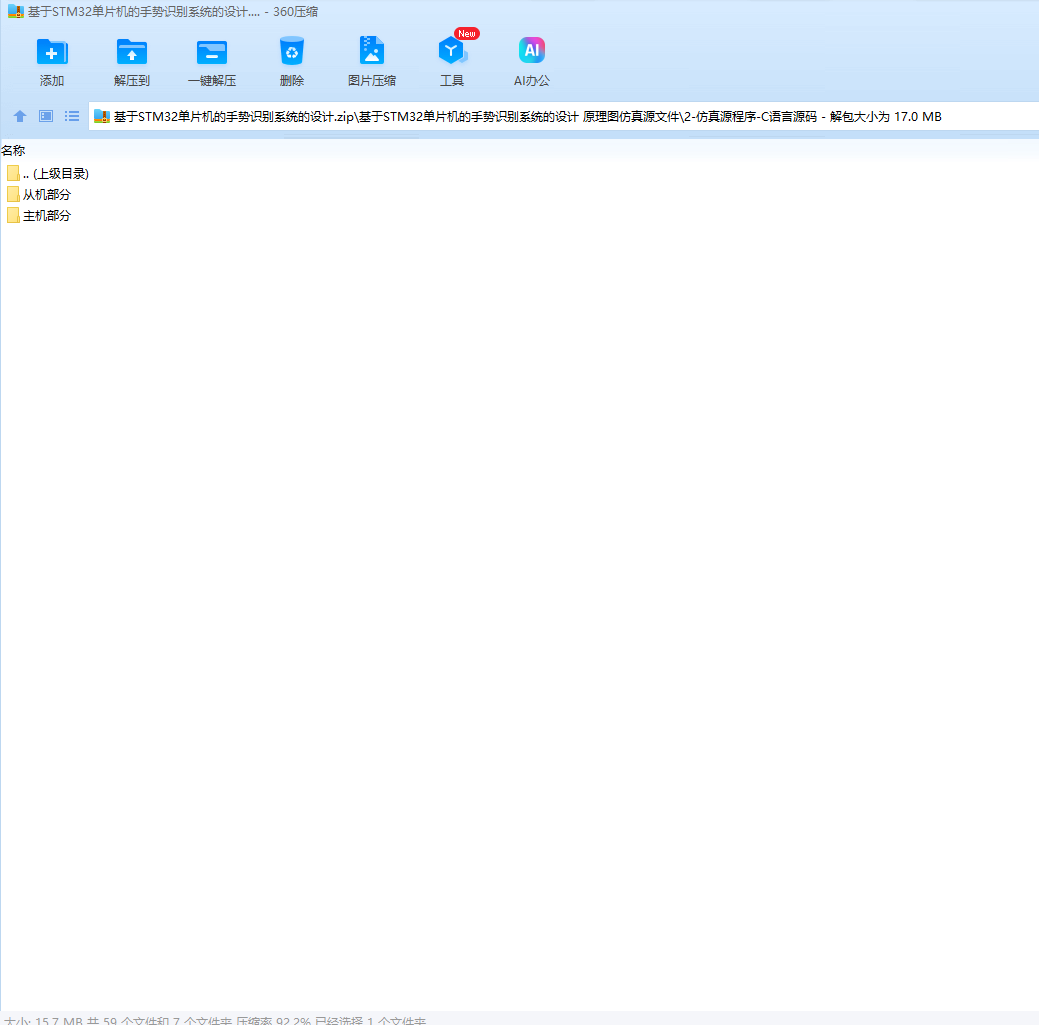Sort by the 名称 column header
Screen dimensions: 1039x1025
(13, 150)
